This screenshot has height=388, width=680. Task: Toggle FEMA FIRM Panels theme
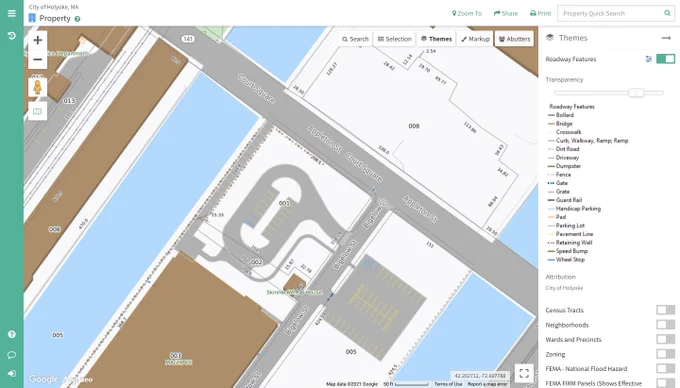[665, 383]
